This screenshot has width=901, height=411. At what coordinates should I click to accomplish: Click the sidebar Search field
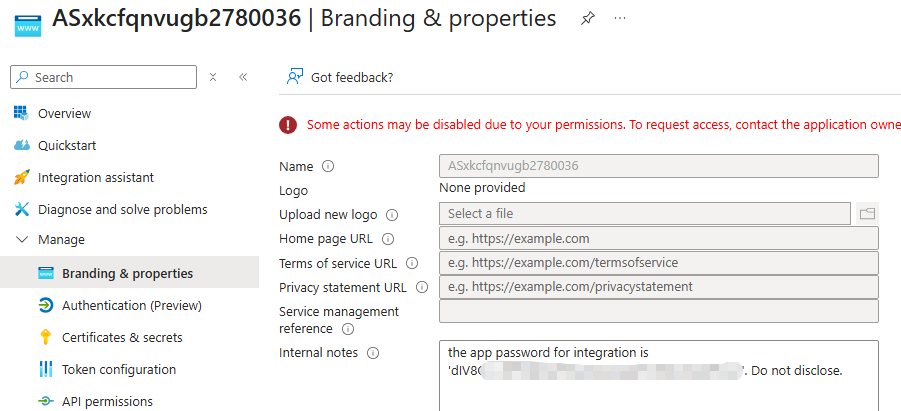point(110,77)
